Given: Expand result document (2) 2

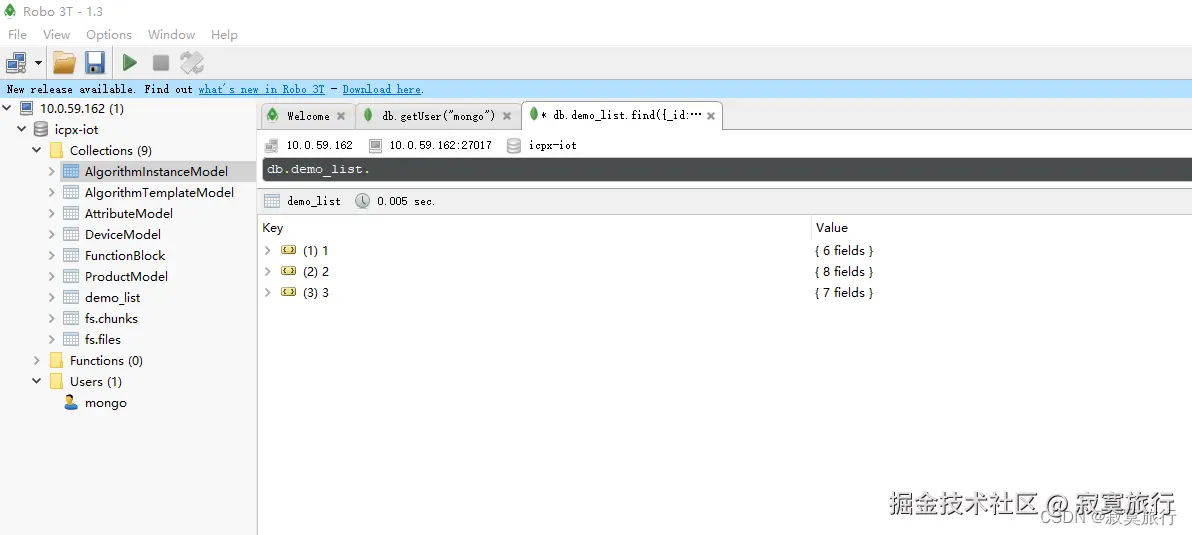Looking at the screenshot, I should (268, 271).
